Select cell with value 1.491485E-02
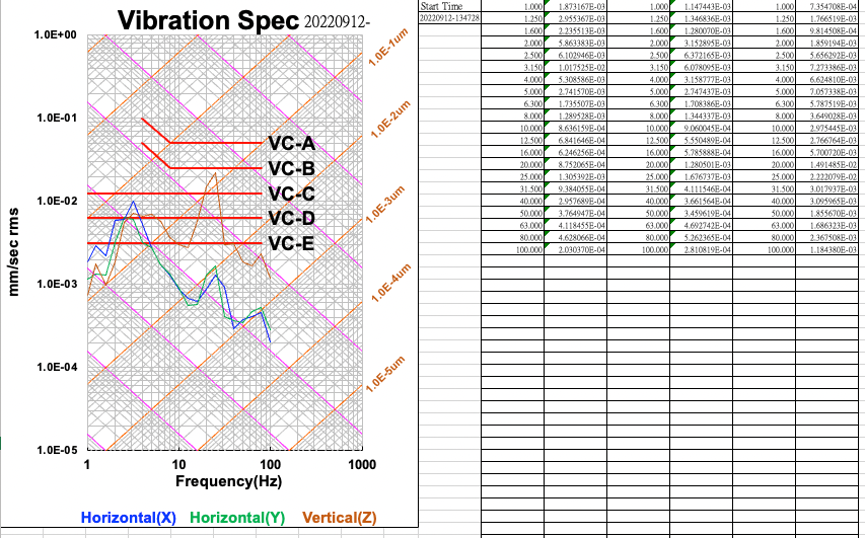866x539 pixels. click(827, 164)
